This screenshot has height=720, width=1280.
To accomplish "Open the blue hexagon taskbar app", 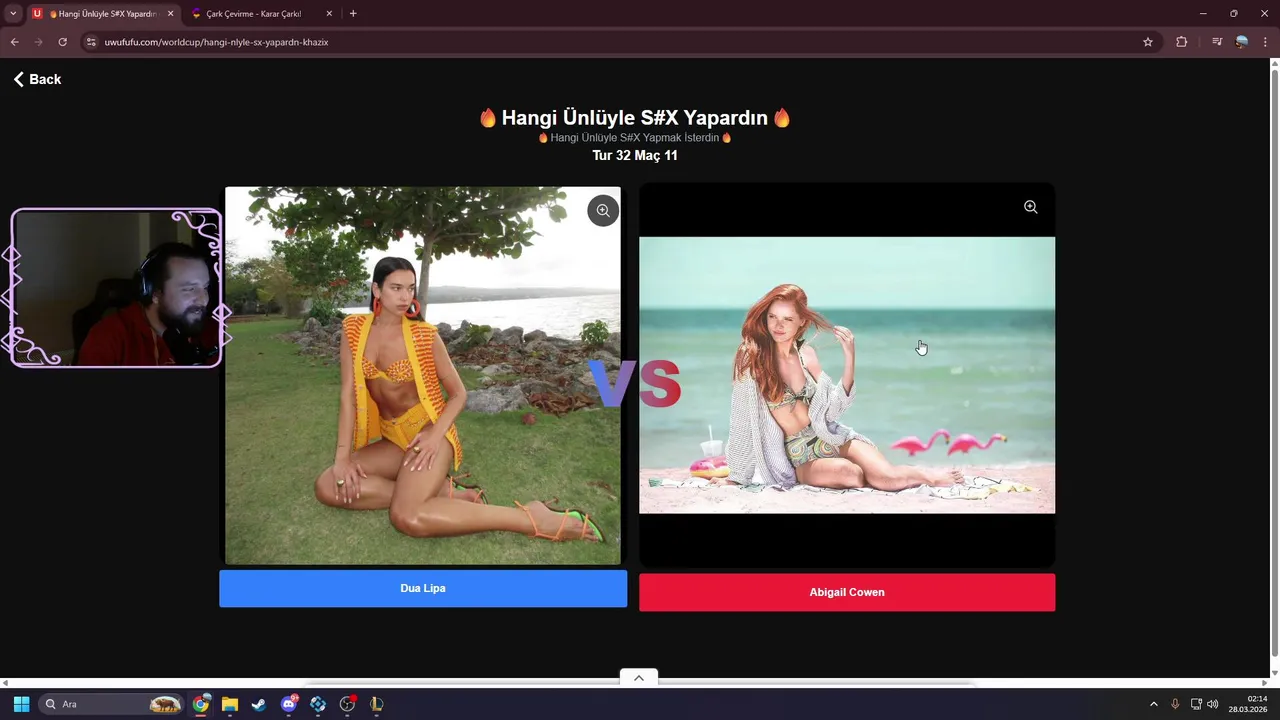I will pyautogui.click(x=318, y=704).
